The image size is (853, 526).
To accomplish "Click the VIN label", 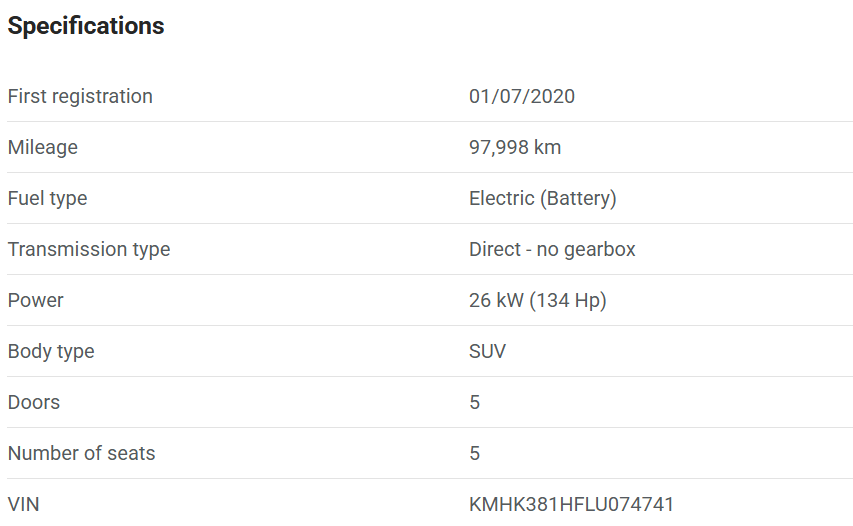I will [x=24, y=505].
